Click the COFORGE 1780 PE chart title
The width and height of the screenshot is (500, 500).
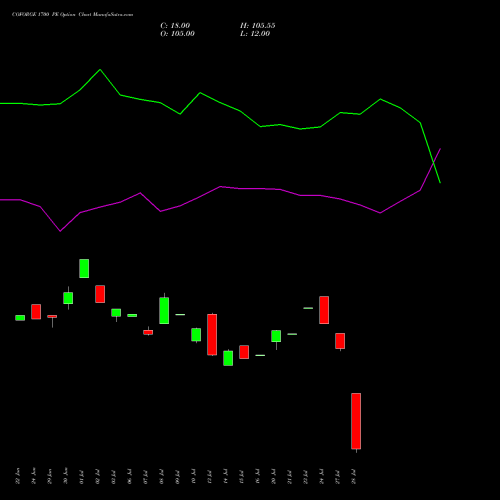72,14
